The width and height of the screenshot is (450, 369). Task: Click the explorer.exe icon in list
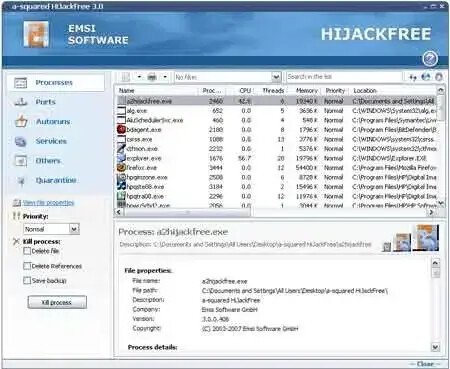tap(121, 158)
